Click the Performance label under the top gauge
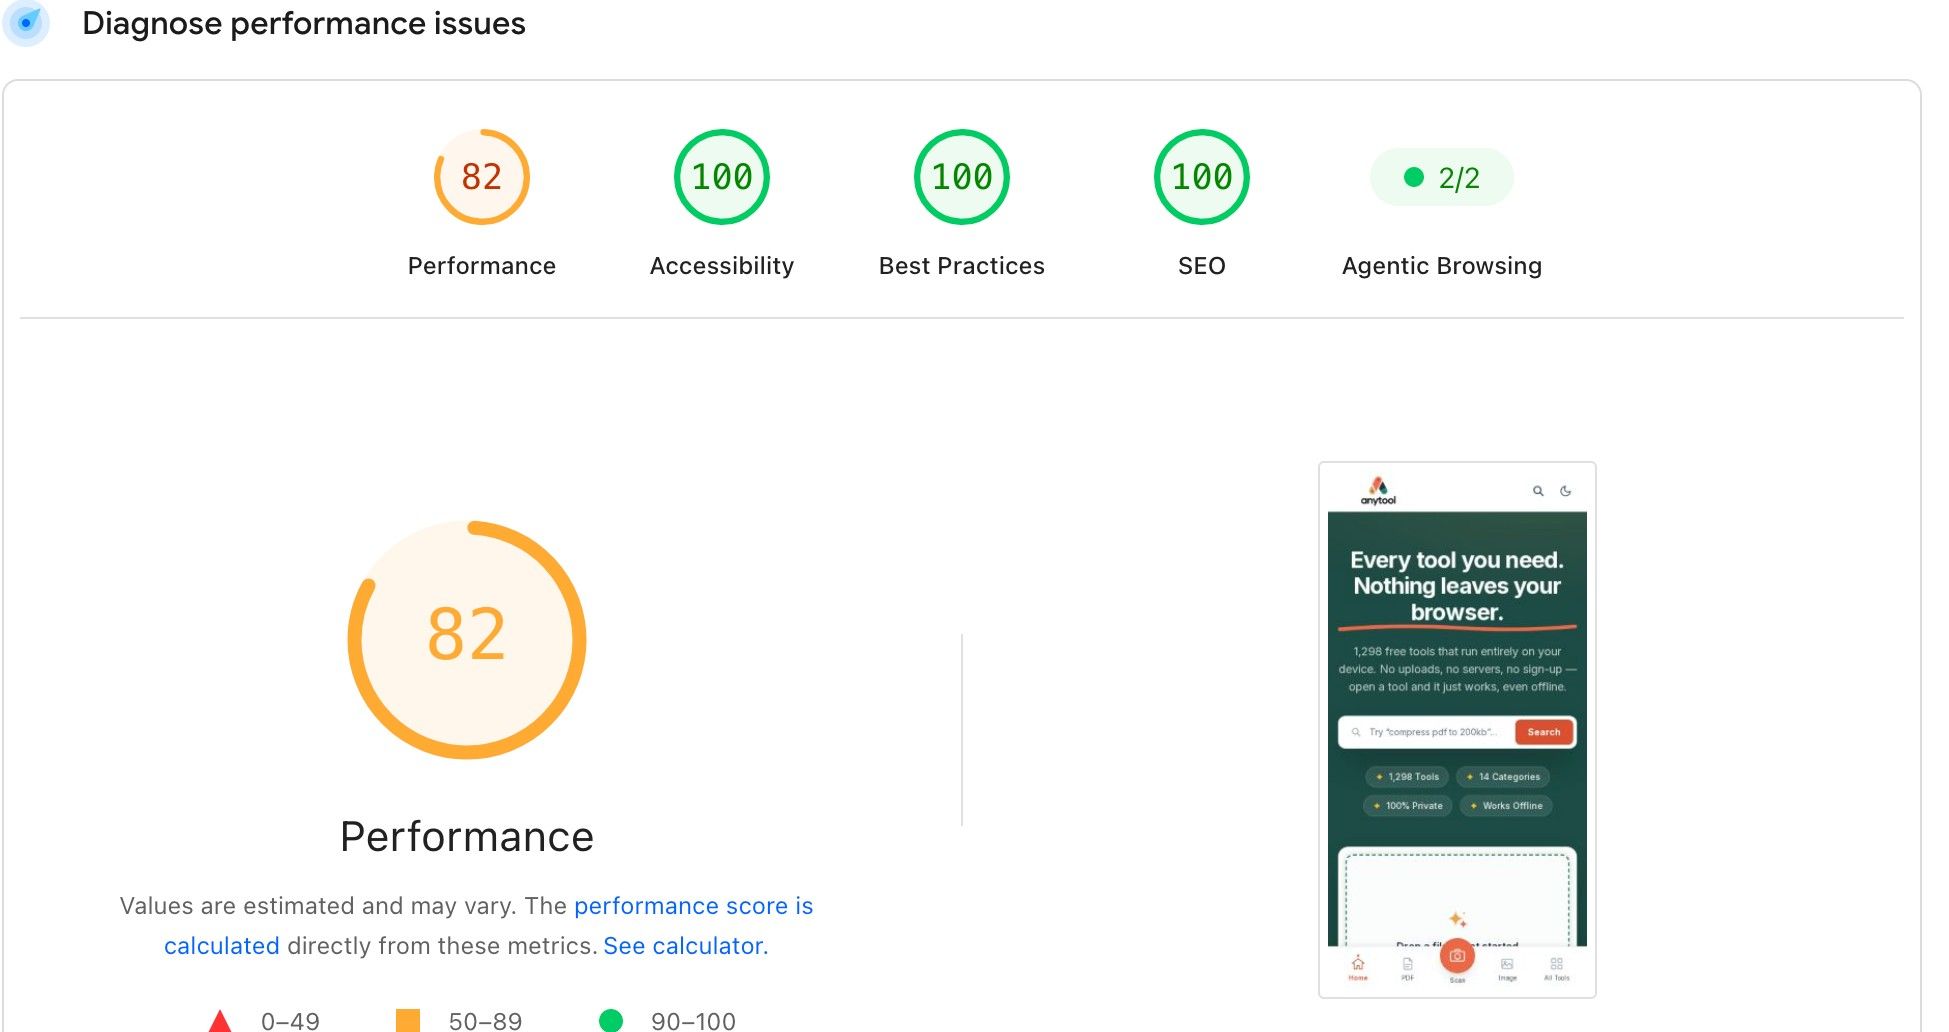 point(481,266)
